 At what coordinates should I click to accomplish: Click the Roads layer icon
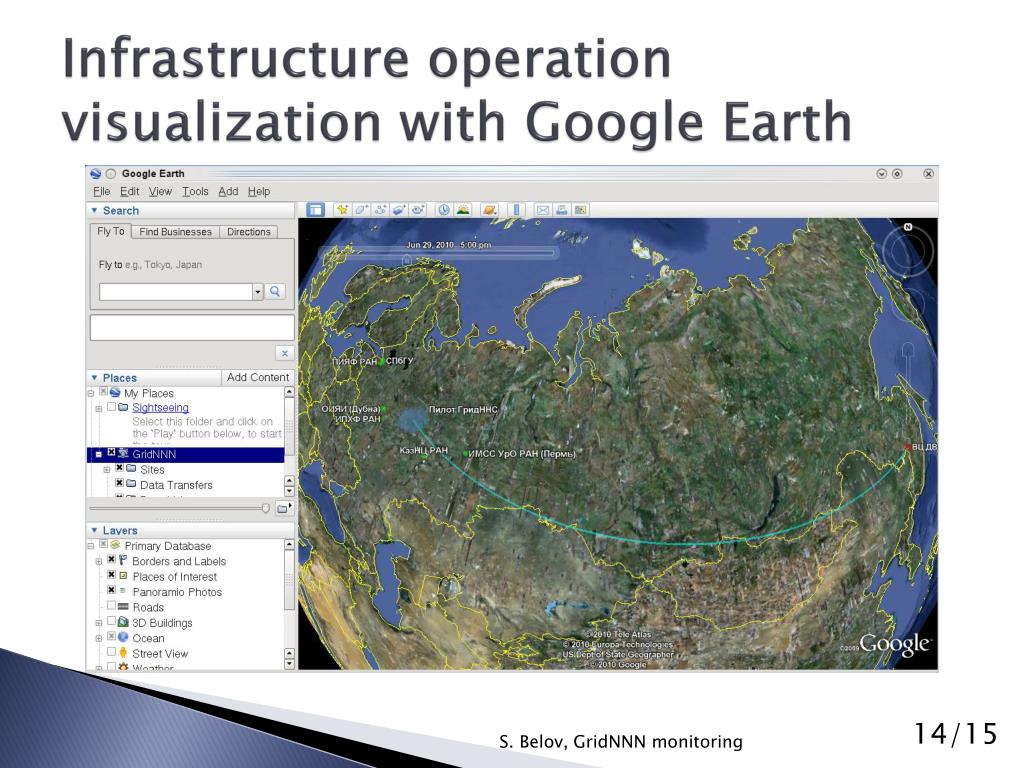pos(123,607)
